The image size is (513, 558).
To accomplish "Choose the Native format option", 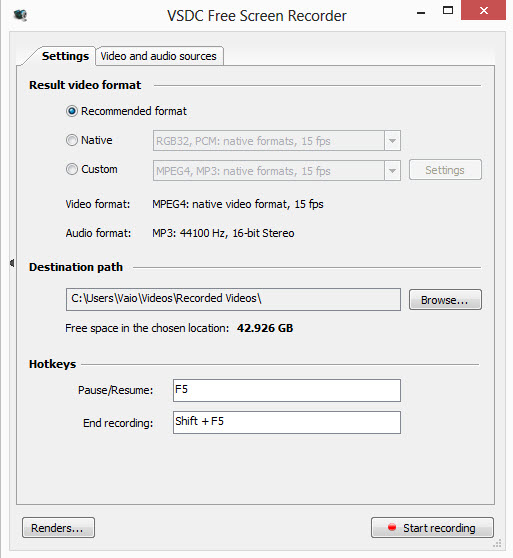I will click(72, 140).
